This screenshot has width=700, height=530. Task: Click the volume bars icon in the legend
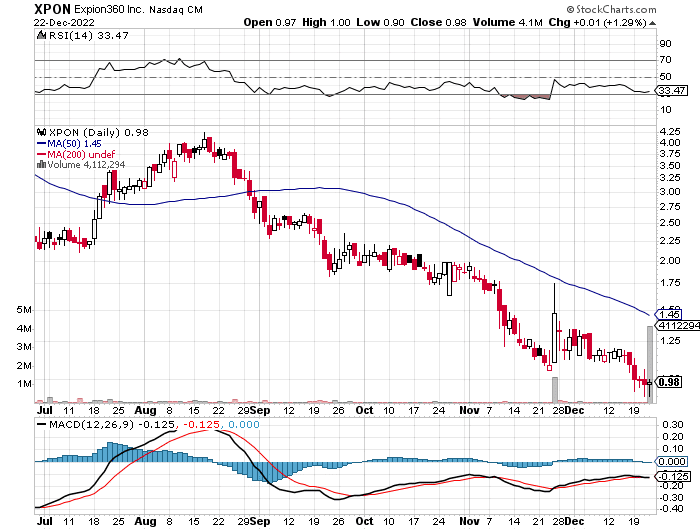(42, 164)
